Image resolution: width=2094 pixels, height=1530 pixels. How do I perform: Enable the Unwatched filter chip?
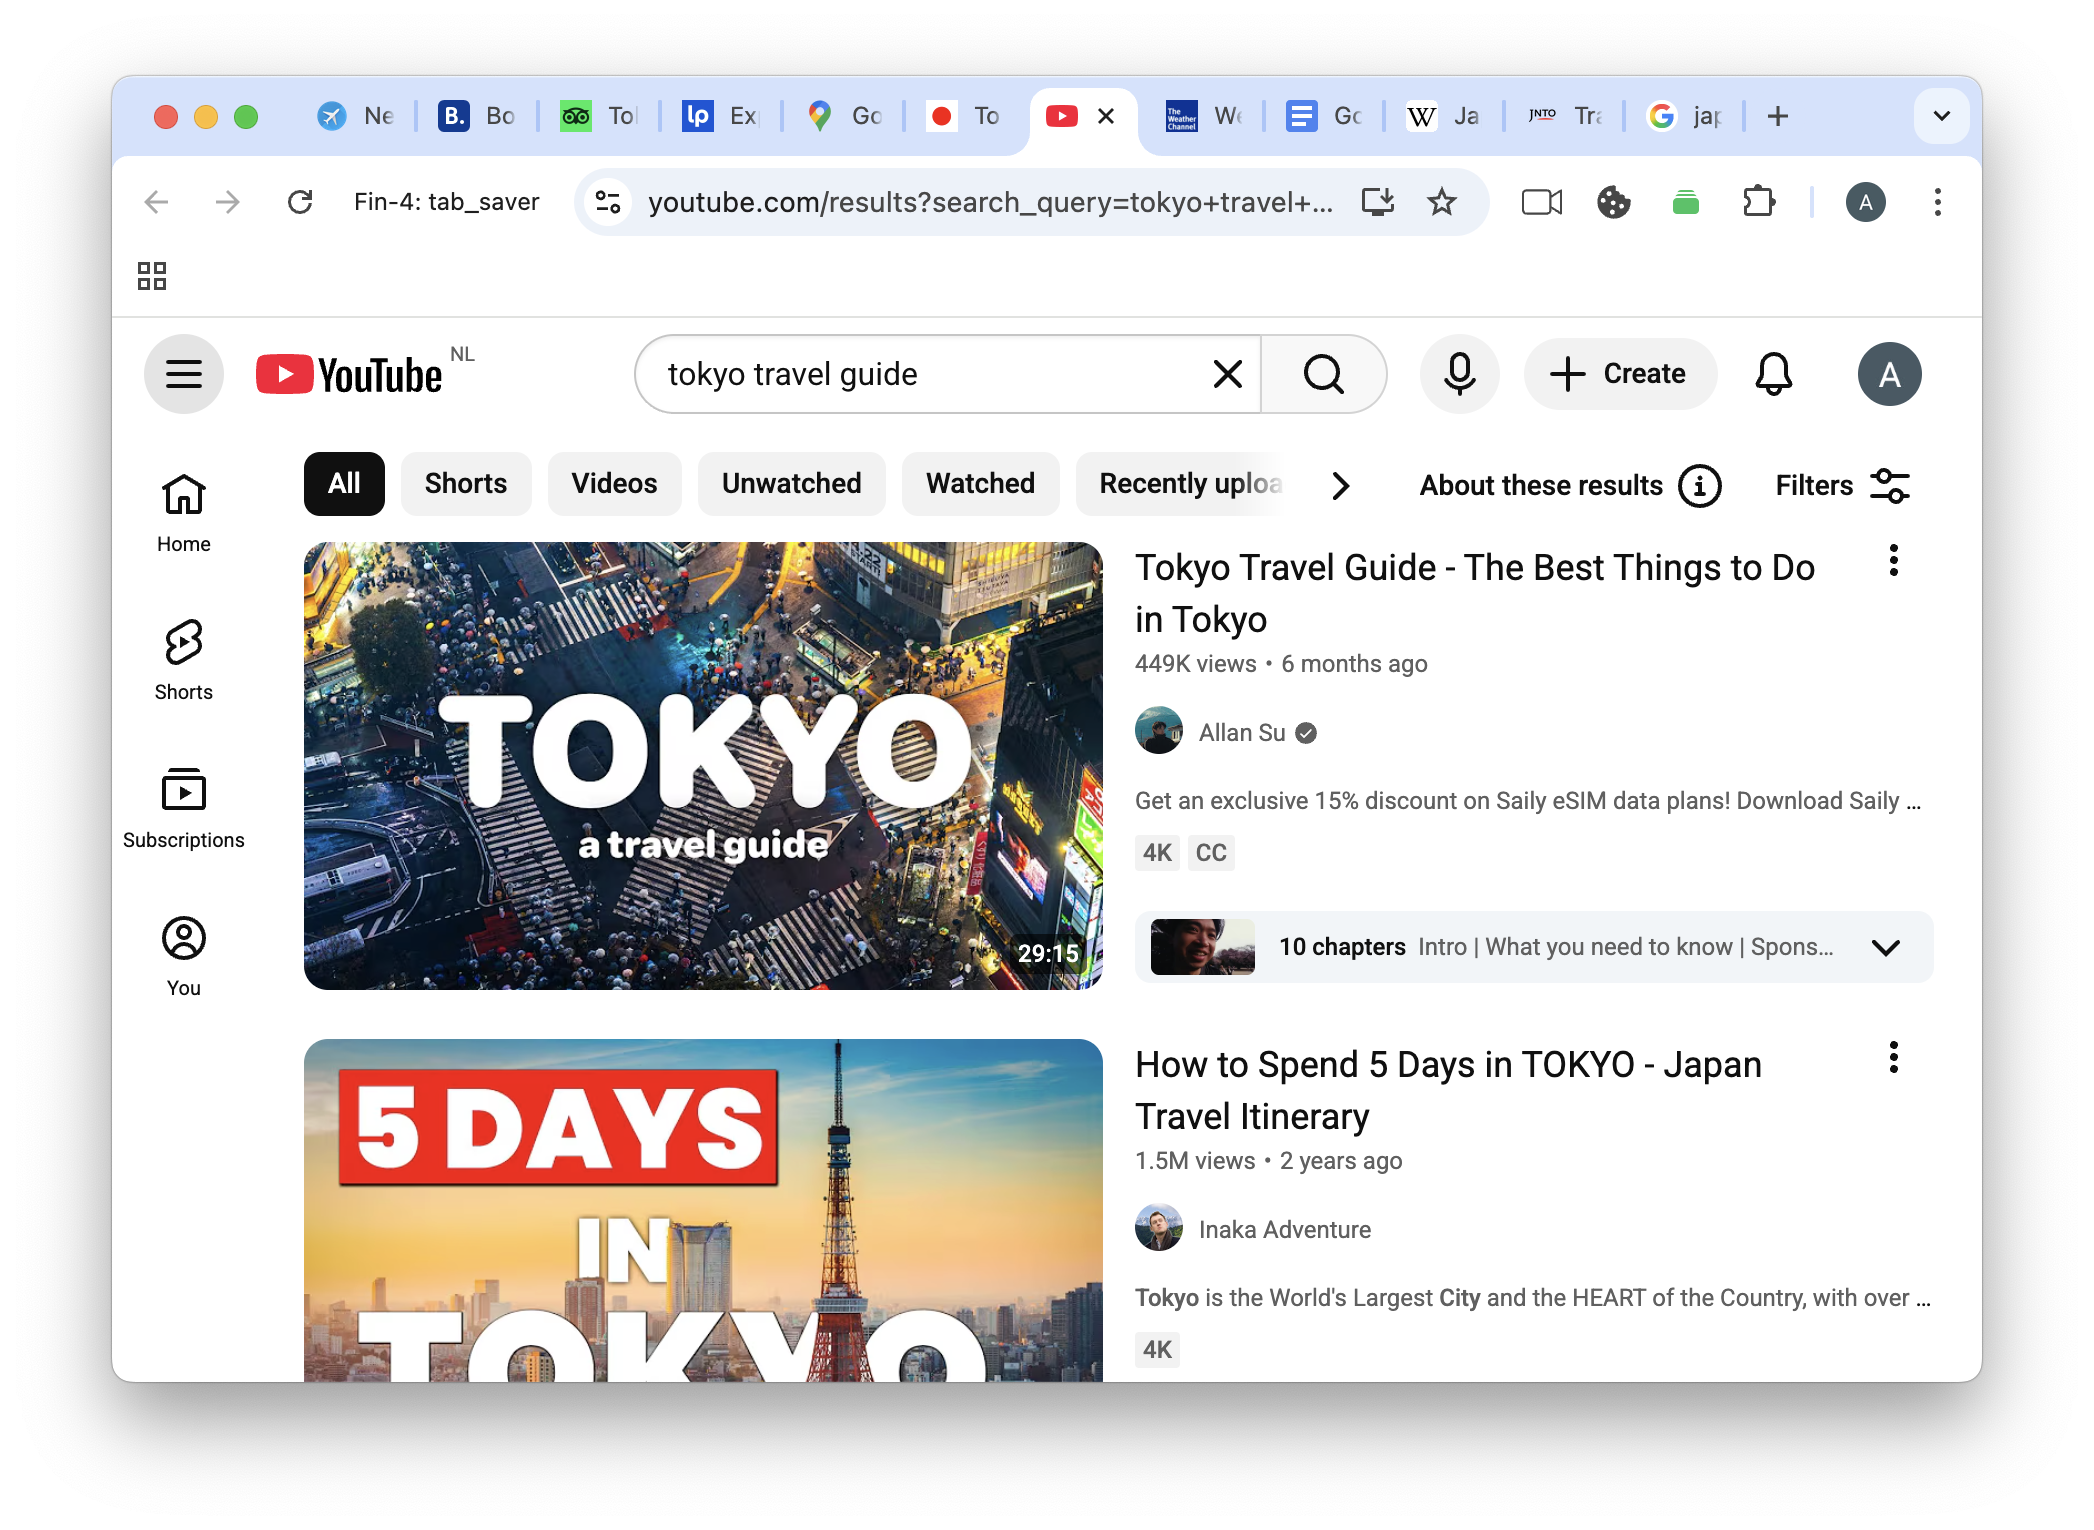791,484
